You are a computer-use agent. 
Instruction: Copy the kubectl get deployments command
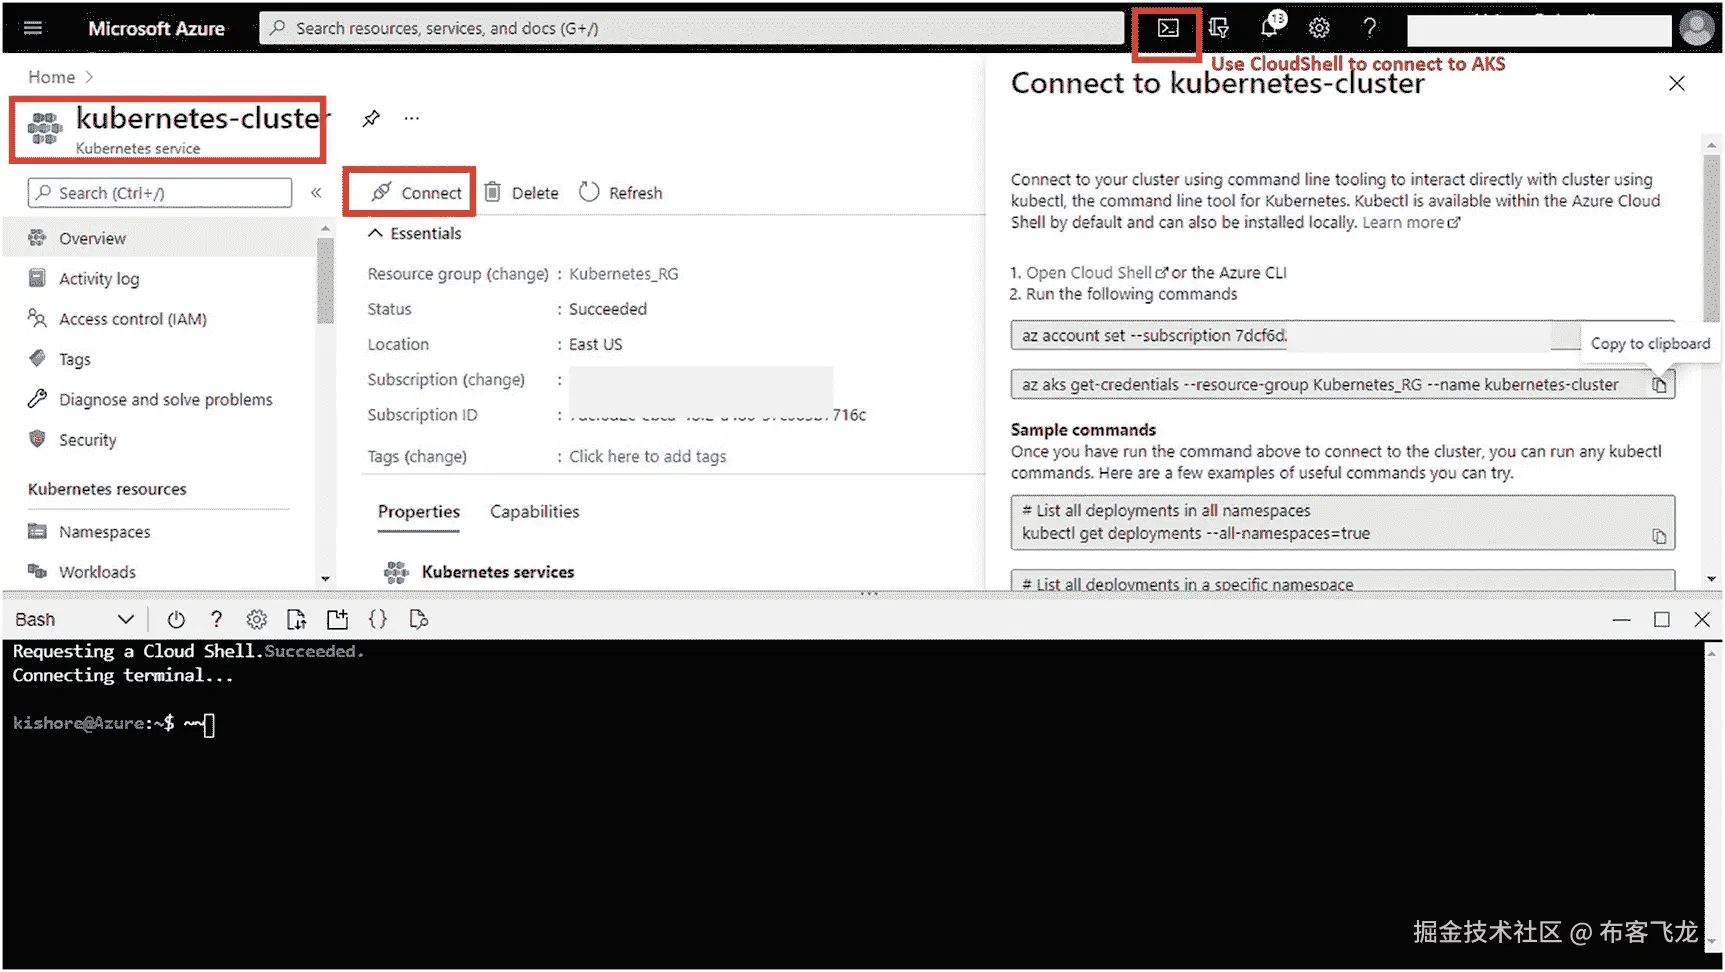(x=1659, y=536)
